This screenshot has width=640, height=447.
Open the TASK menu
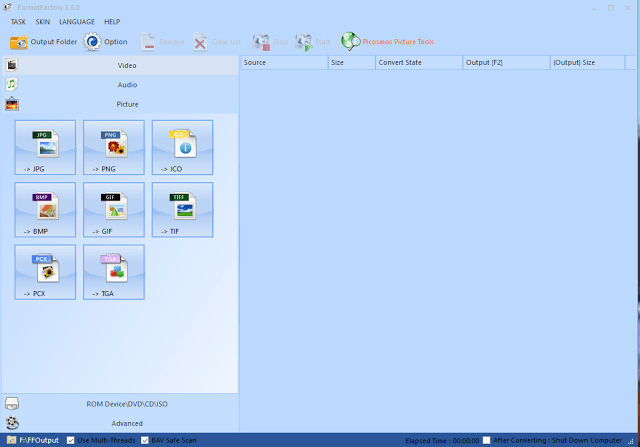(18, 22)
